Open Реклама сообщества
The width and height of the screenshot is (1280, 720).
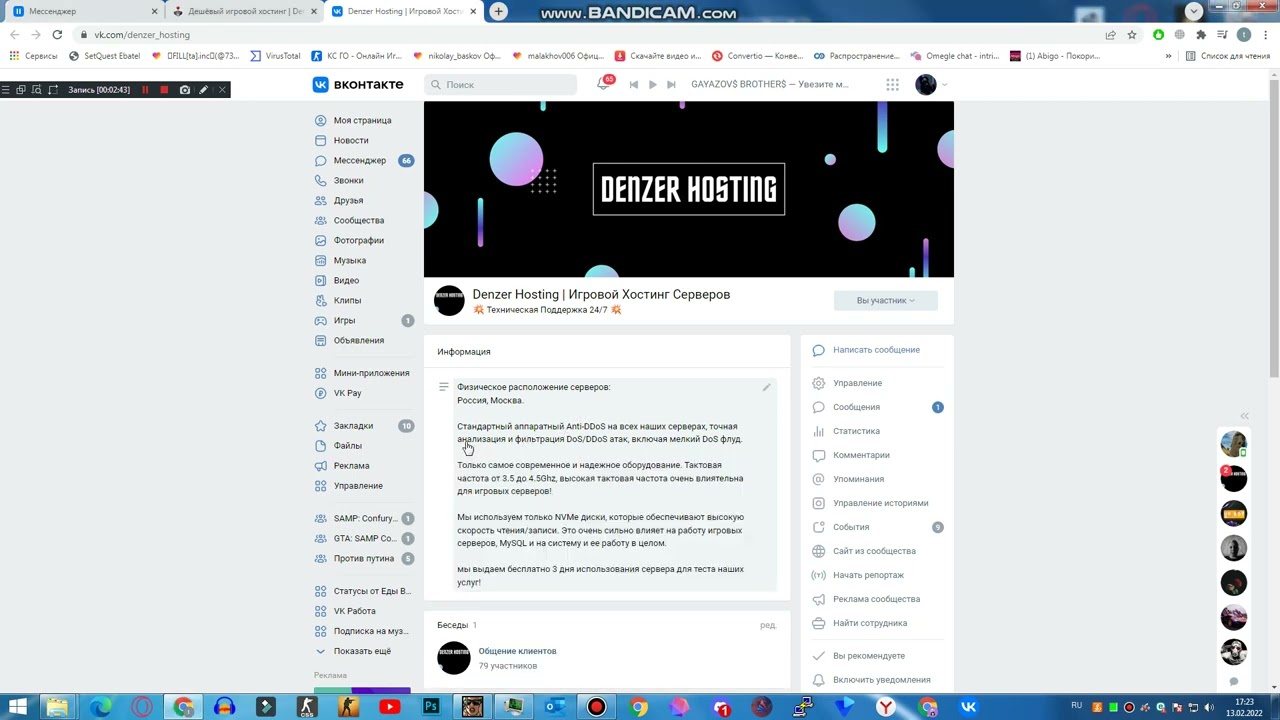click(x=876, y=599)
